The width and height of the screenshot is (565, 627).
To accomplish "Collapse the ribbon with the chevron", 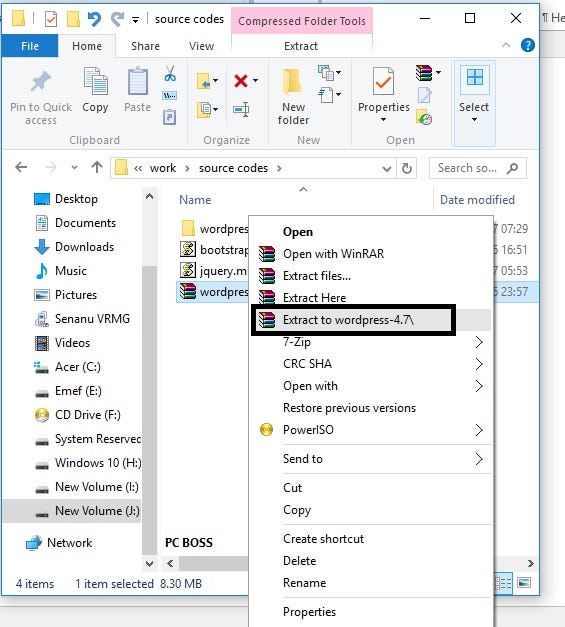I will pyautogui.click(x=506, y=45).
